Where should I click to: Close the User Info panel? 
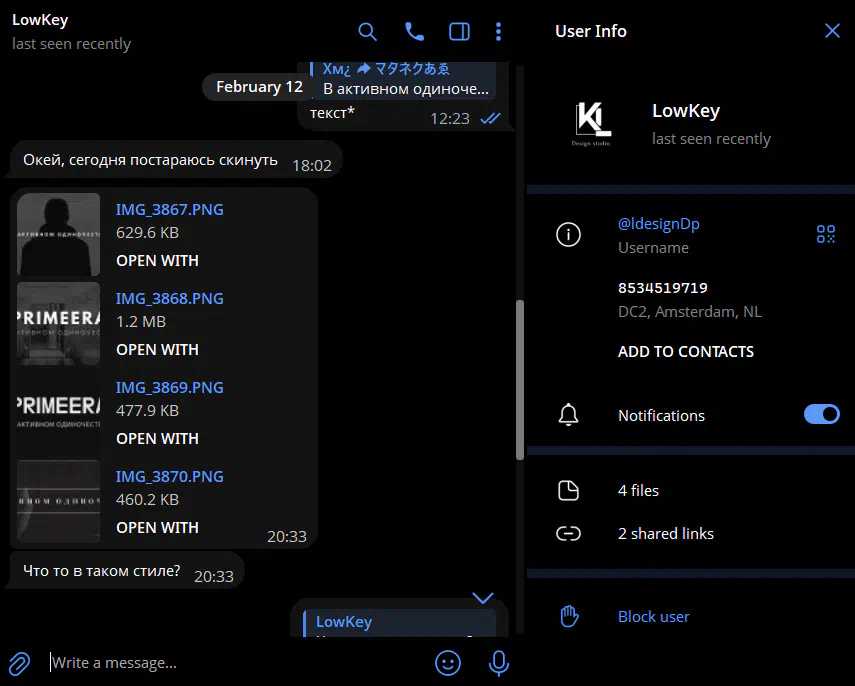(832, 31)
